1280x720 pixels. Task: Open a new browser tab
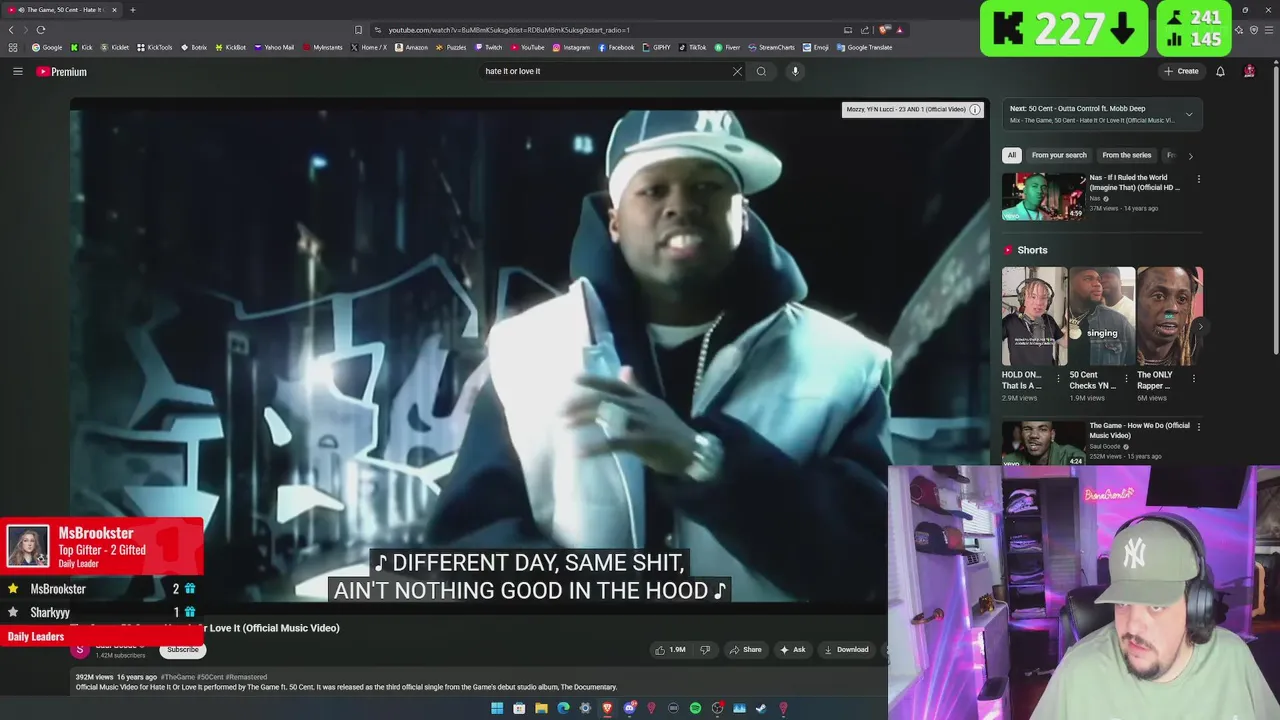(133, 10)
